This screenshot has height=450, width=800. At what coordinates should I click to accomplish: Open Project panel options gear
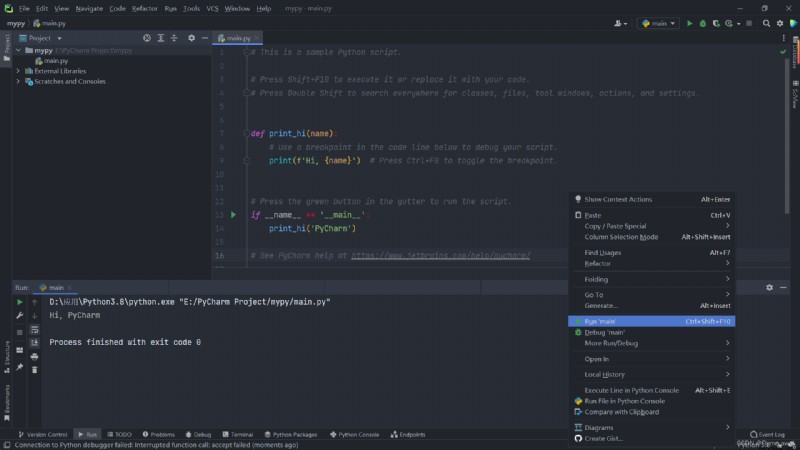191,38
